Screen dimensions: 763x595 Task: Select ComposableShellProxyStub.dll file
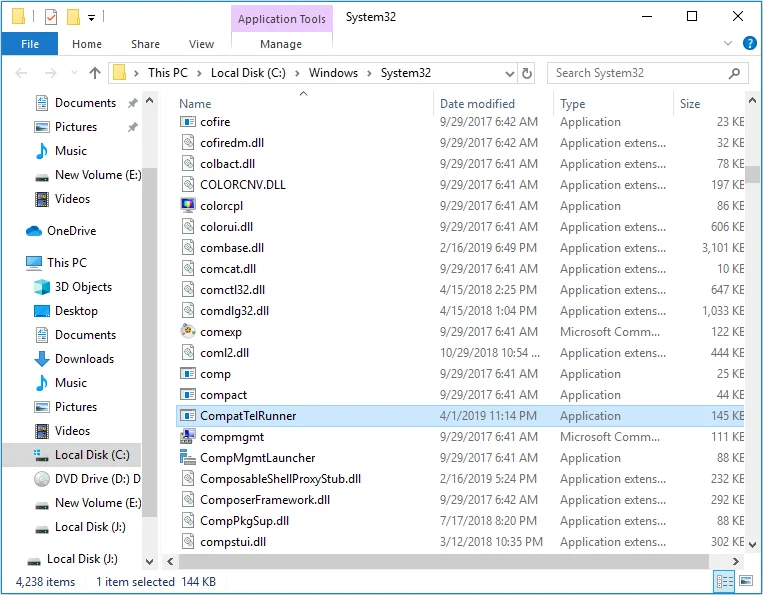point(280,479)
